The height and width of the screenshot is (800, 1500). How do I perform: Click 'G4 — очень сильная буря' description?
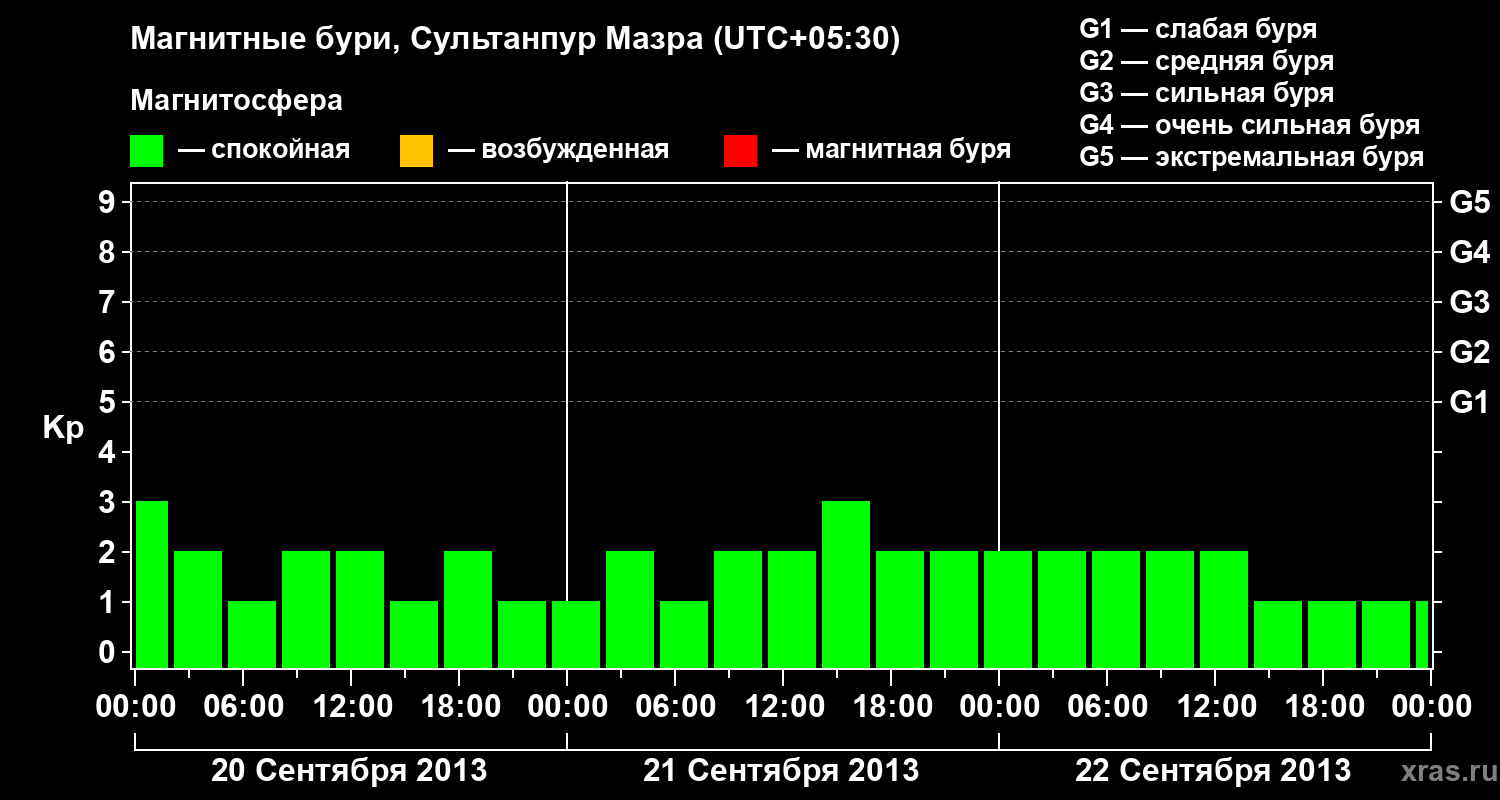(1250, 125)
